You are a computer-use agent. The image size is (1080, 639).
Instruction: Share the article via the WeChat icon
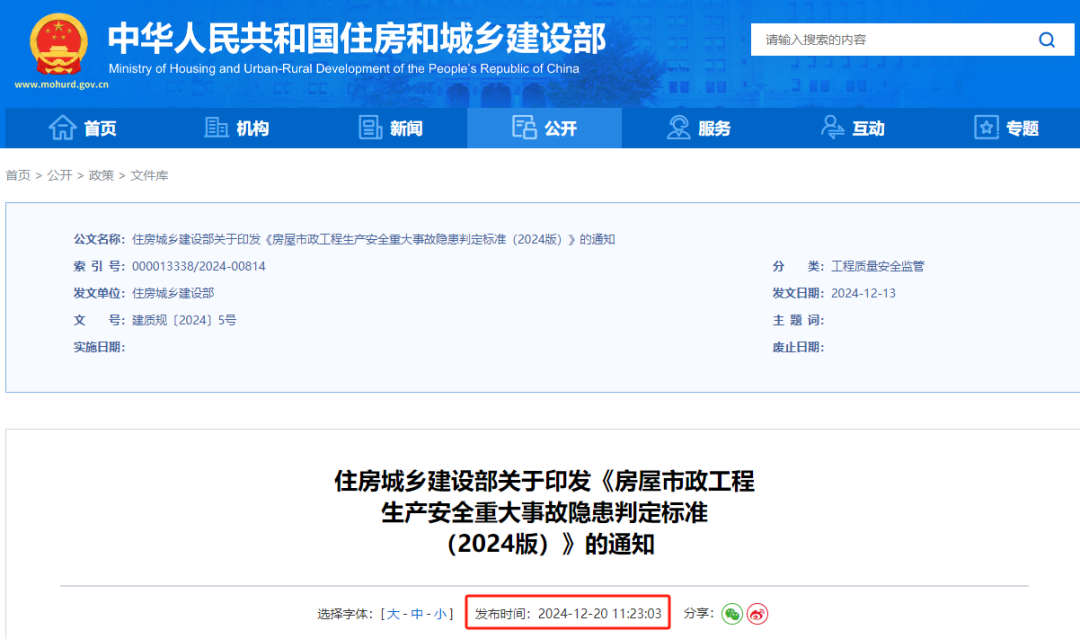click(x=734, y=614)
